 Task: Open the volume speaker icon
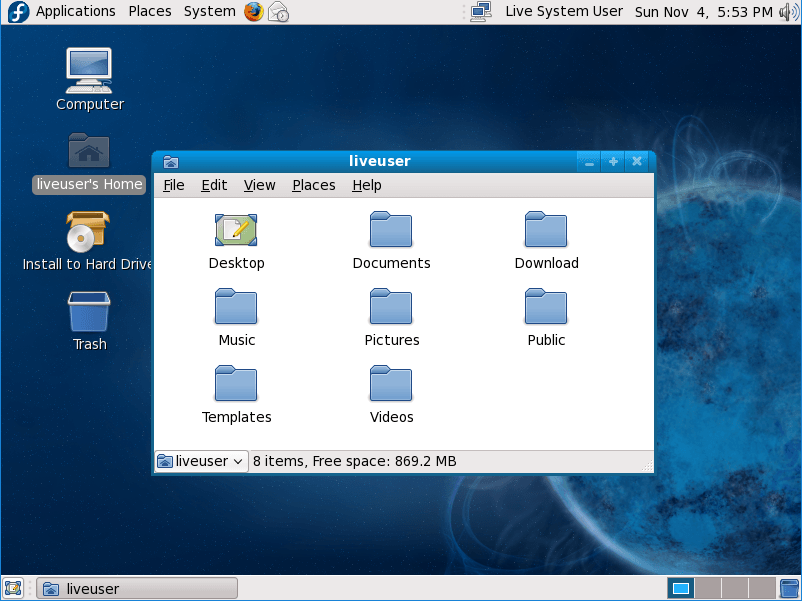tap(789, 12)
